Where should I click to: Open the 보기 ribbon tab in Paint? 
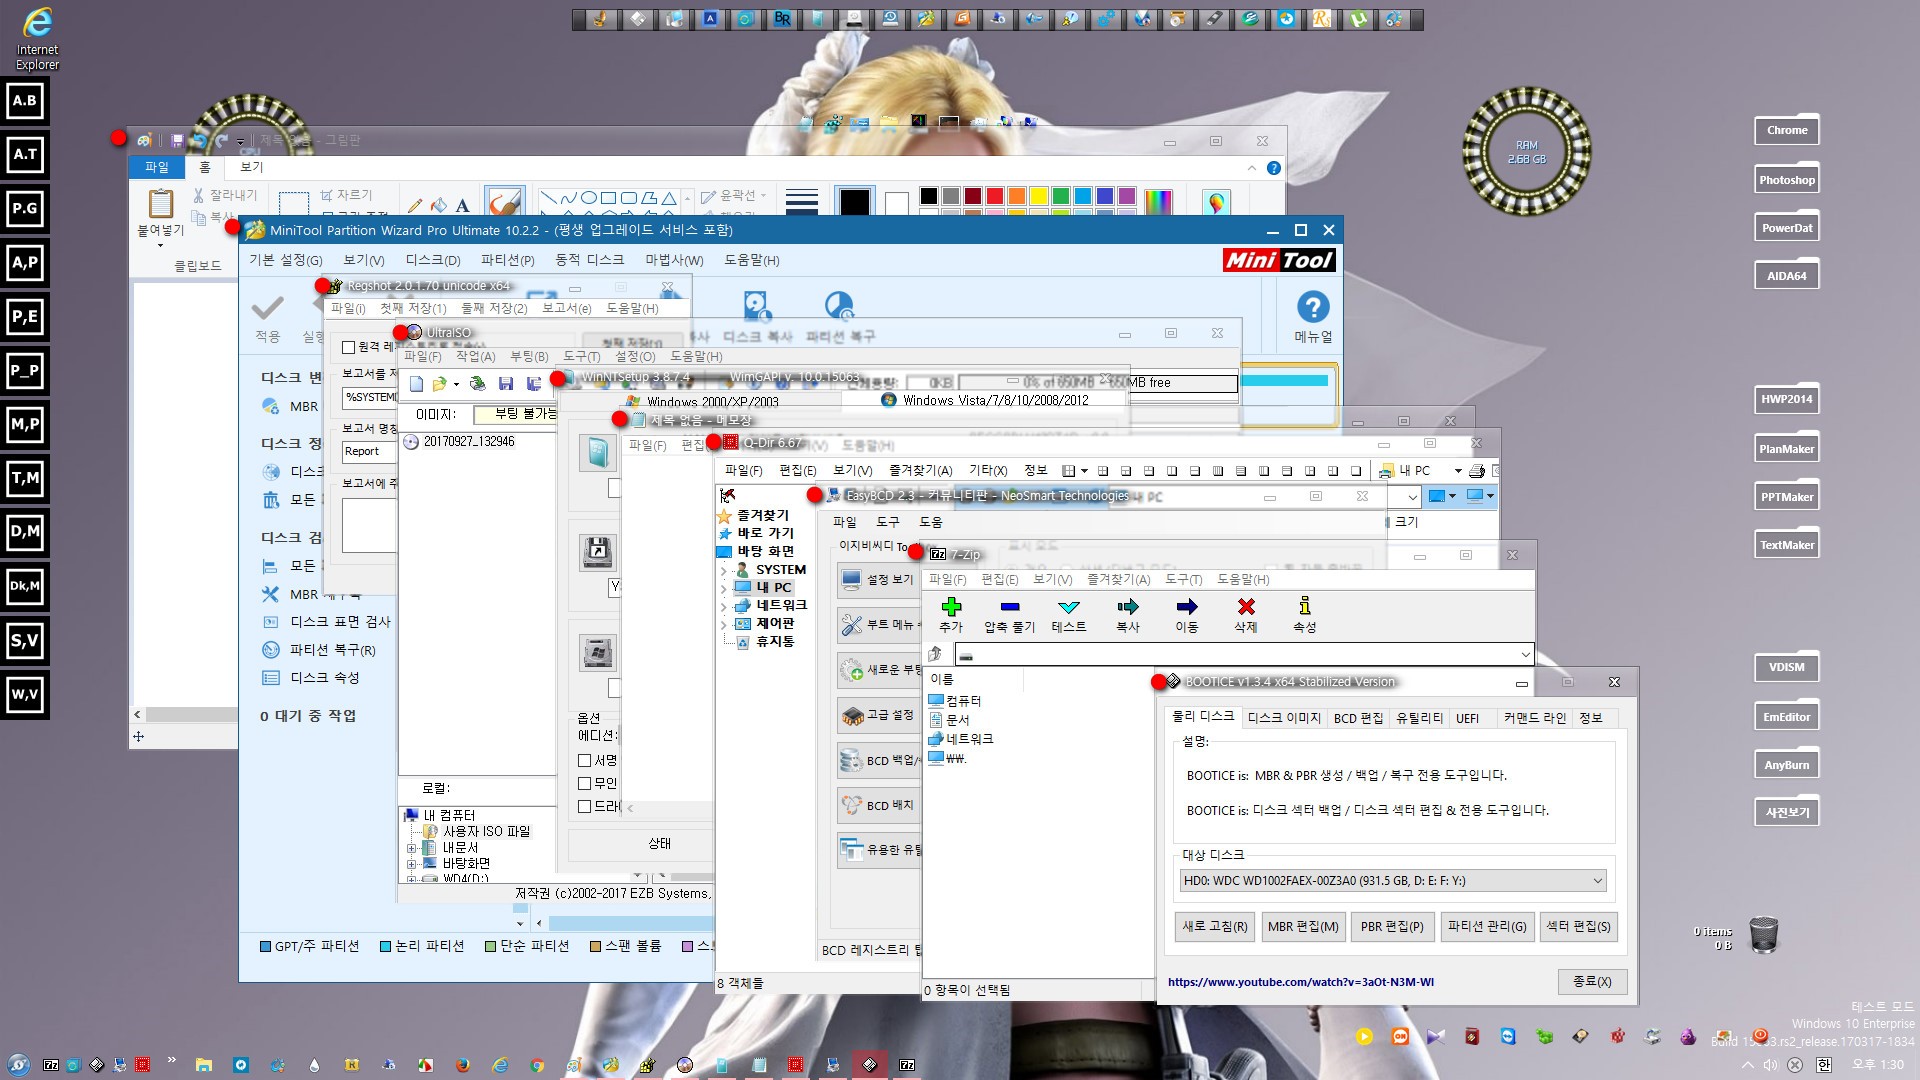[252, 167]
